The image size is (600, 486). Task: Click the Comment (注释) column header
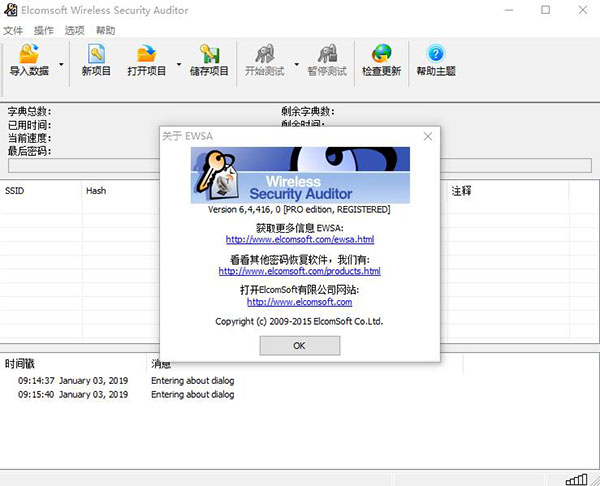tap(508, 191)
